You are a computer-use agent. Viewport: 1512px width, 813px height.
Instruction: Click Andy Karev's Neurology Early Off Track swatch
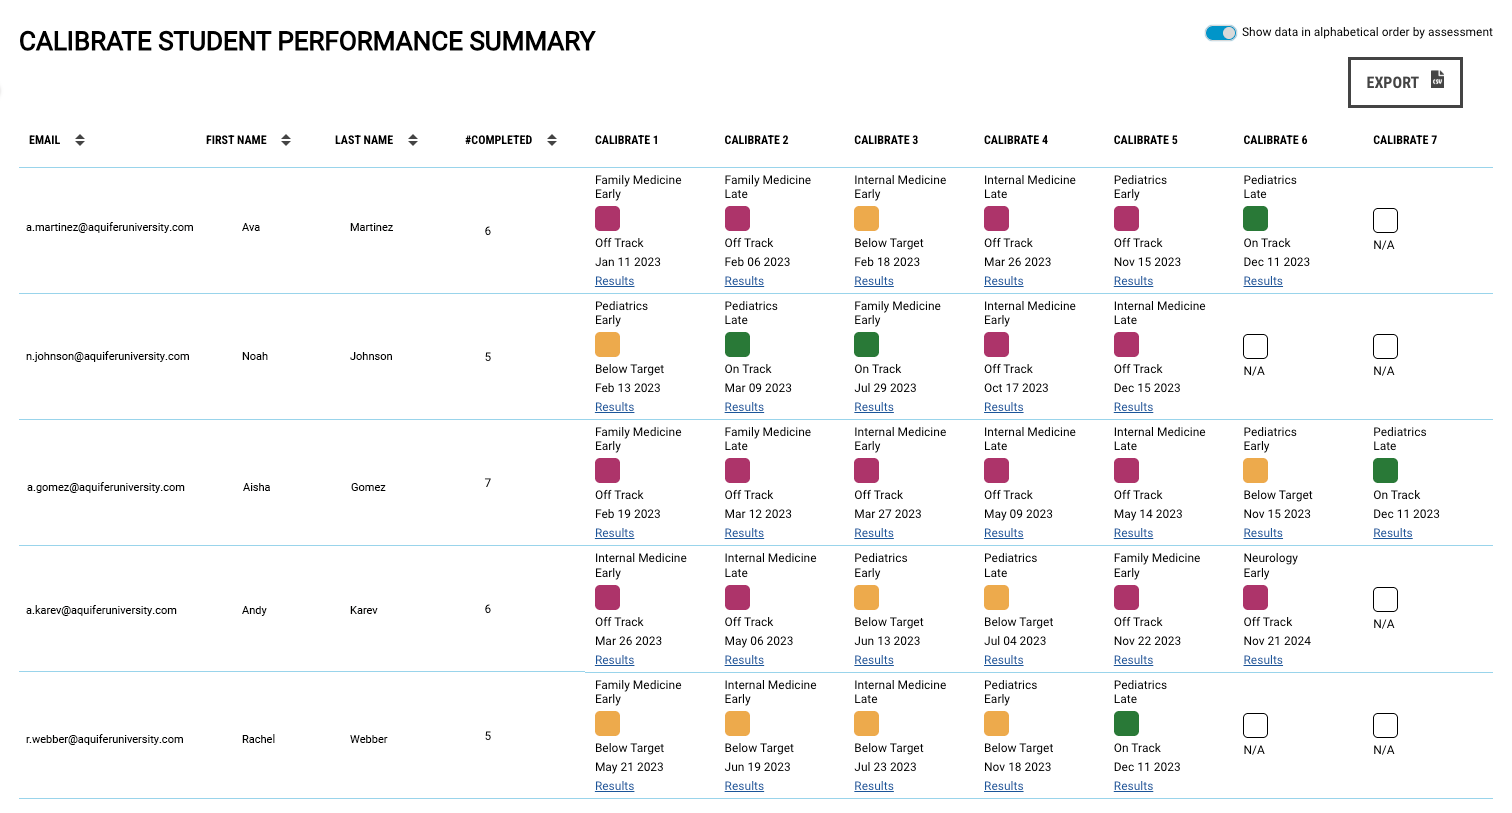(x=1255, y=597)
